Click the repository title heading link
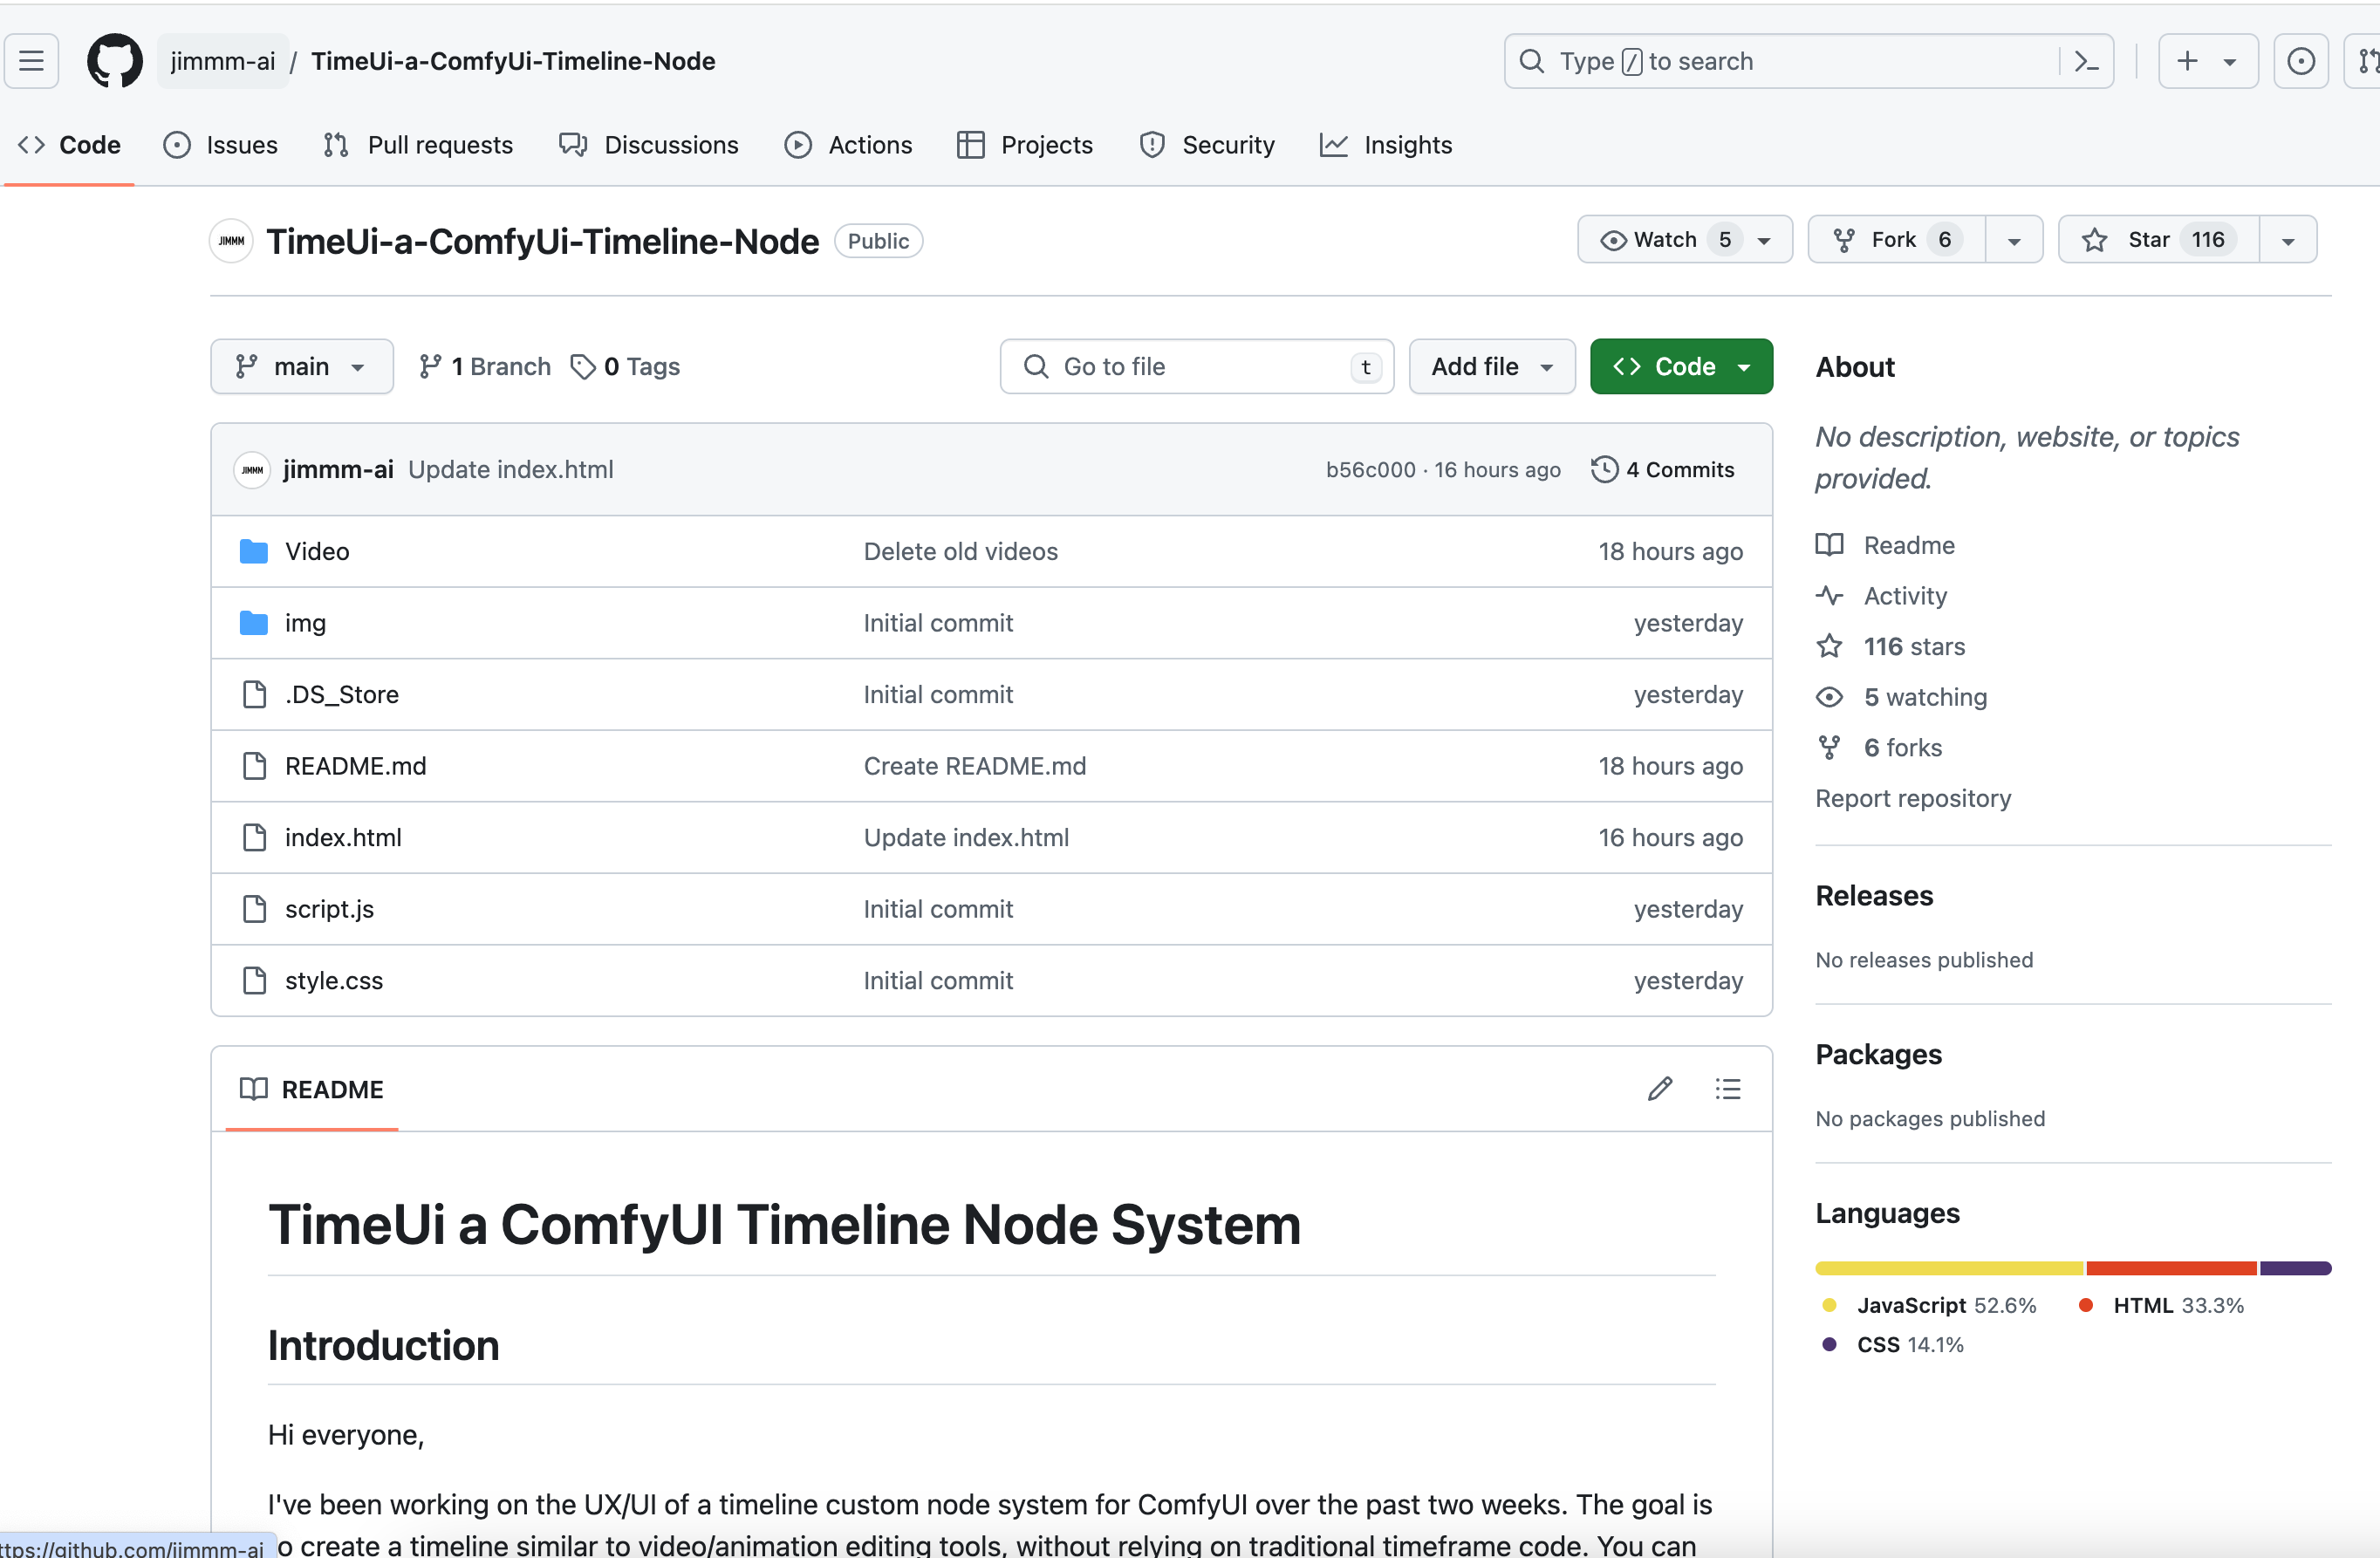2380x1558 pixels. click(x=542, y=241)
